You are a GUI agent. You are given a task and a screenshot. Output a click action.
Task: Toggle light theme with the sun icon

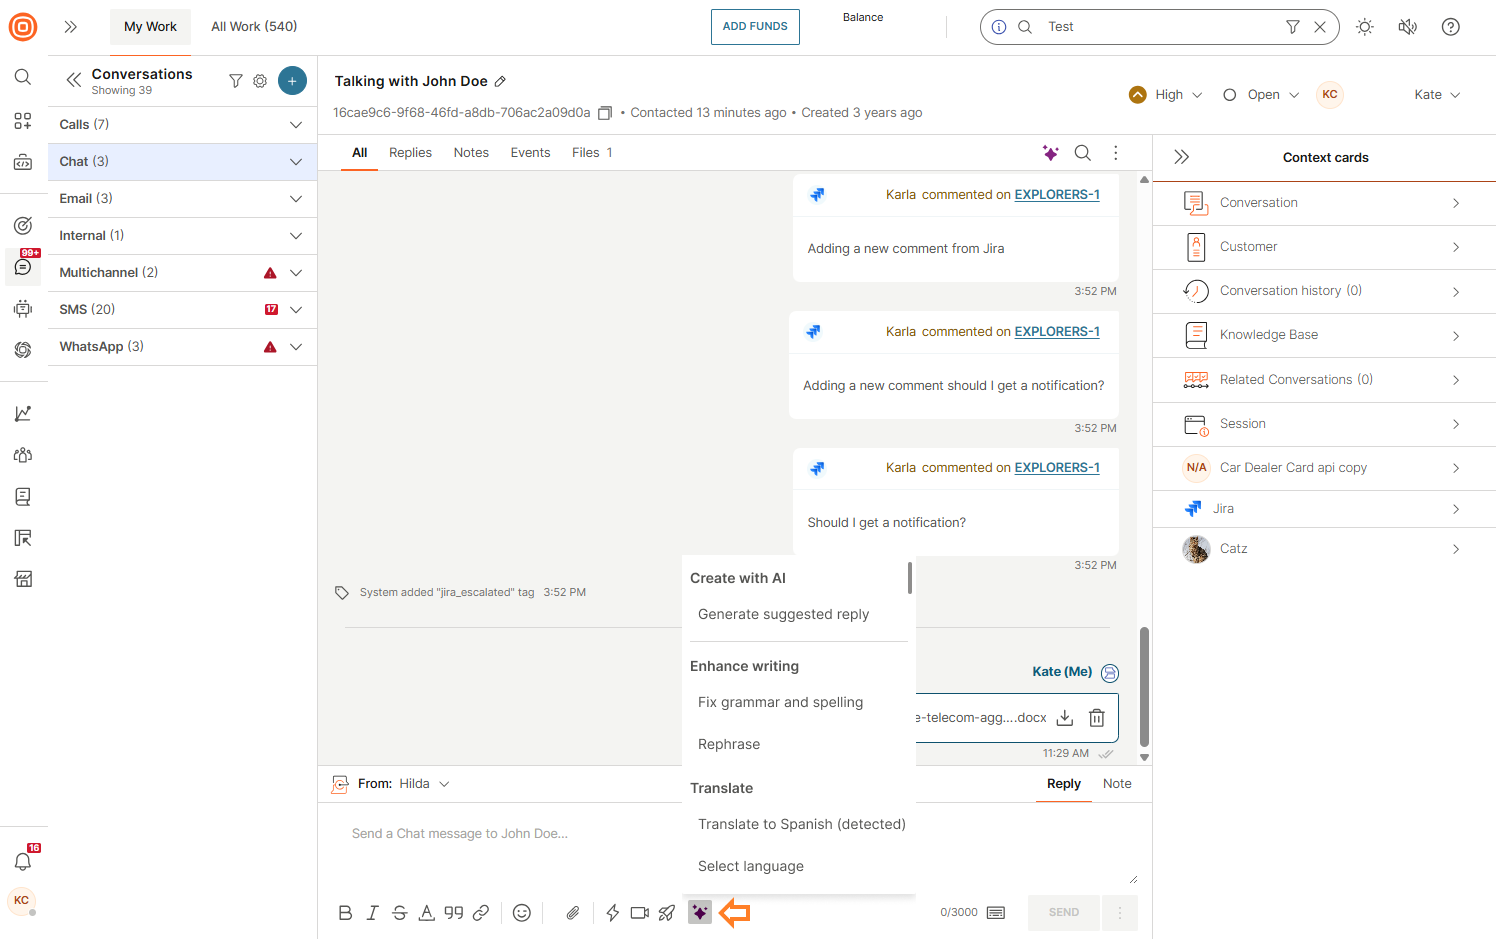pyautogui.click(x=1364, y=27)
